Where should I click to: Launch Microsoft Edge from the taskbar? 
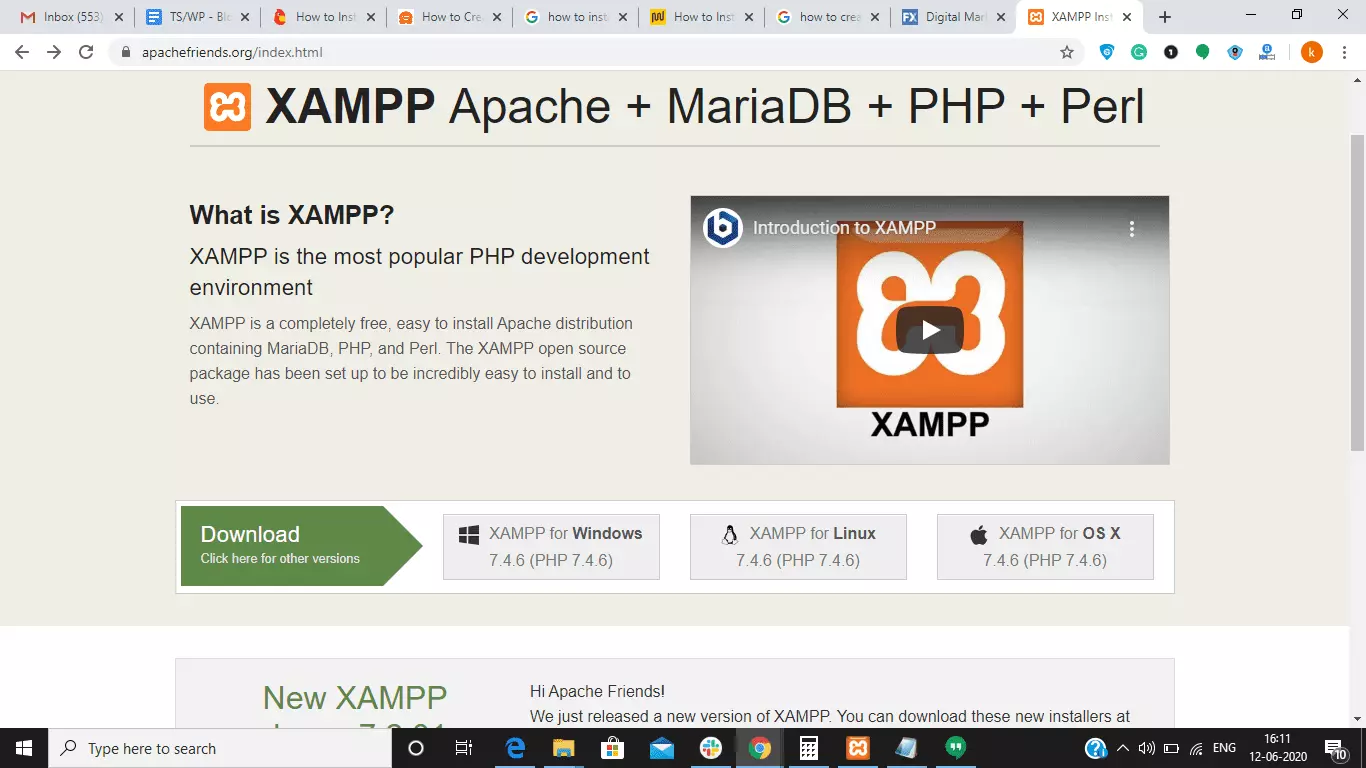[x=516, y=748]
